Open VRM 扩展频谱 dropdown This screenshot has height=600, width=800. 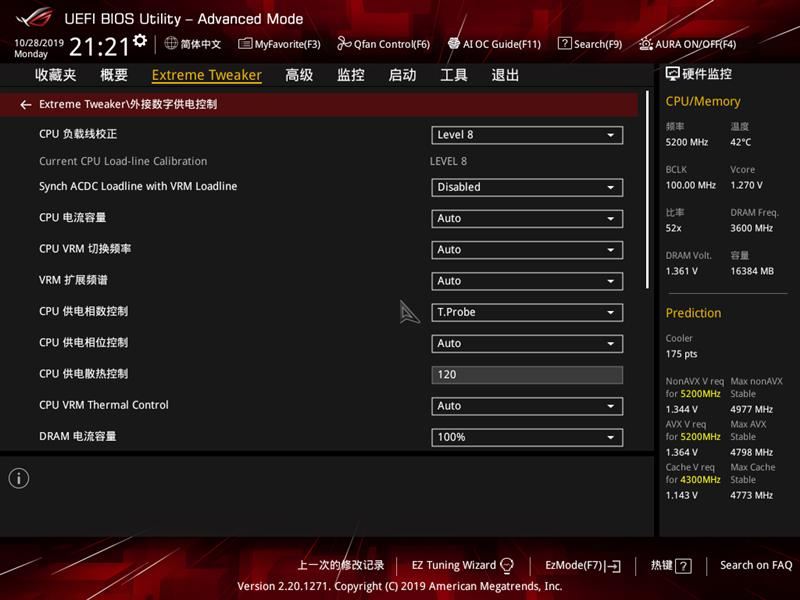click(527, 281)
